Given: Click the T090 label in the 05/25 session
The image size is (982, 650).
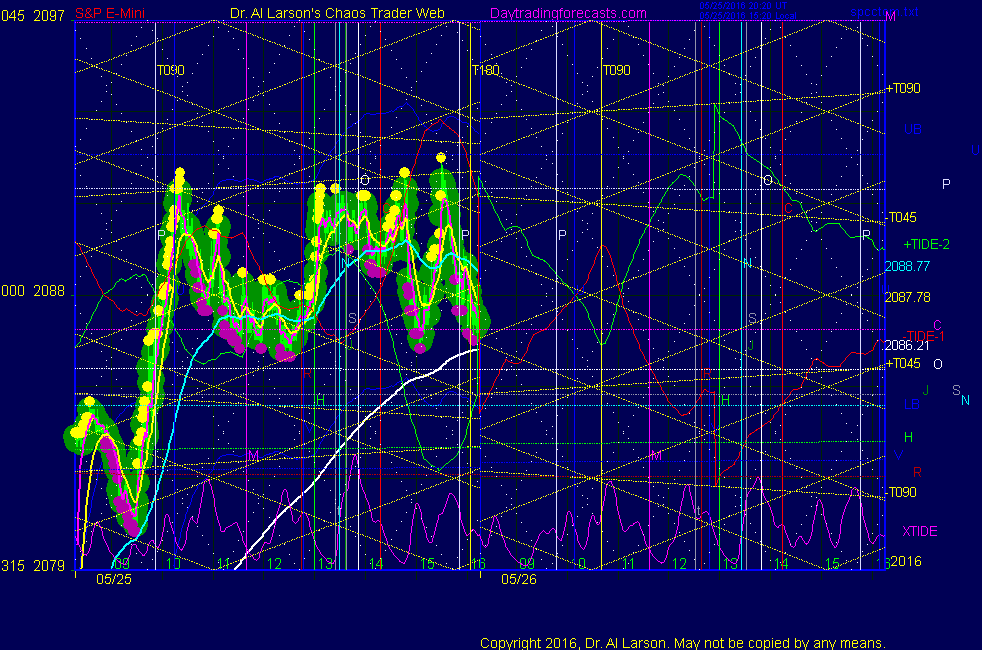Looking at the screenshot, I should 170,70.
